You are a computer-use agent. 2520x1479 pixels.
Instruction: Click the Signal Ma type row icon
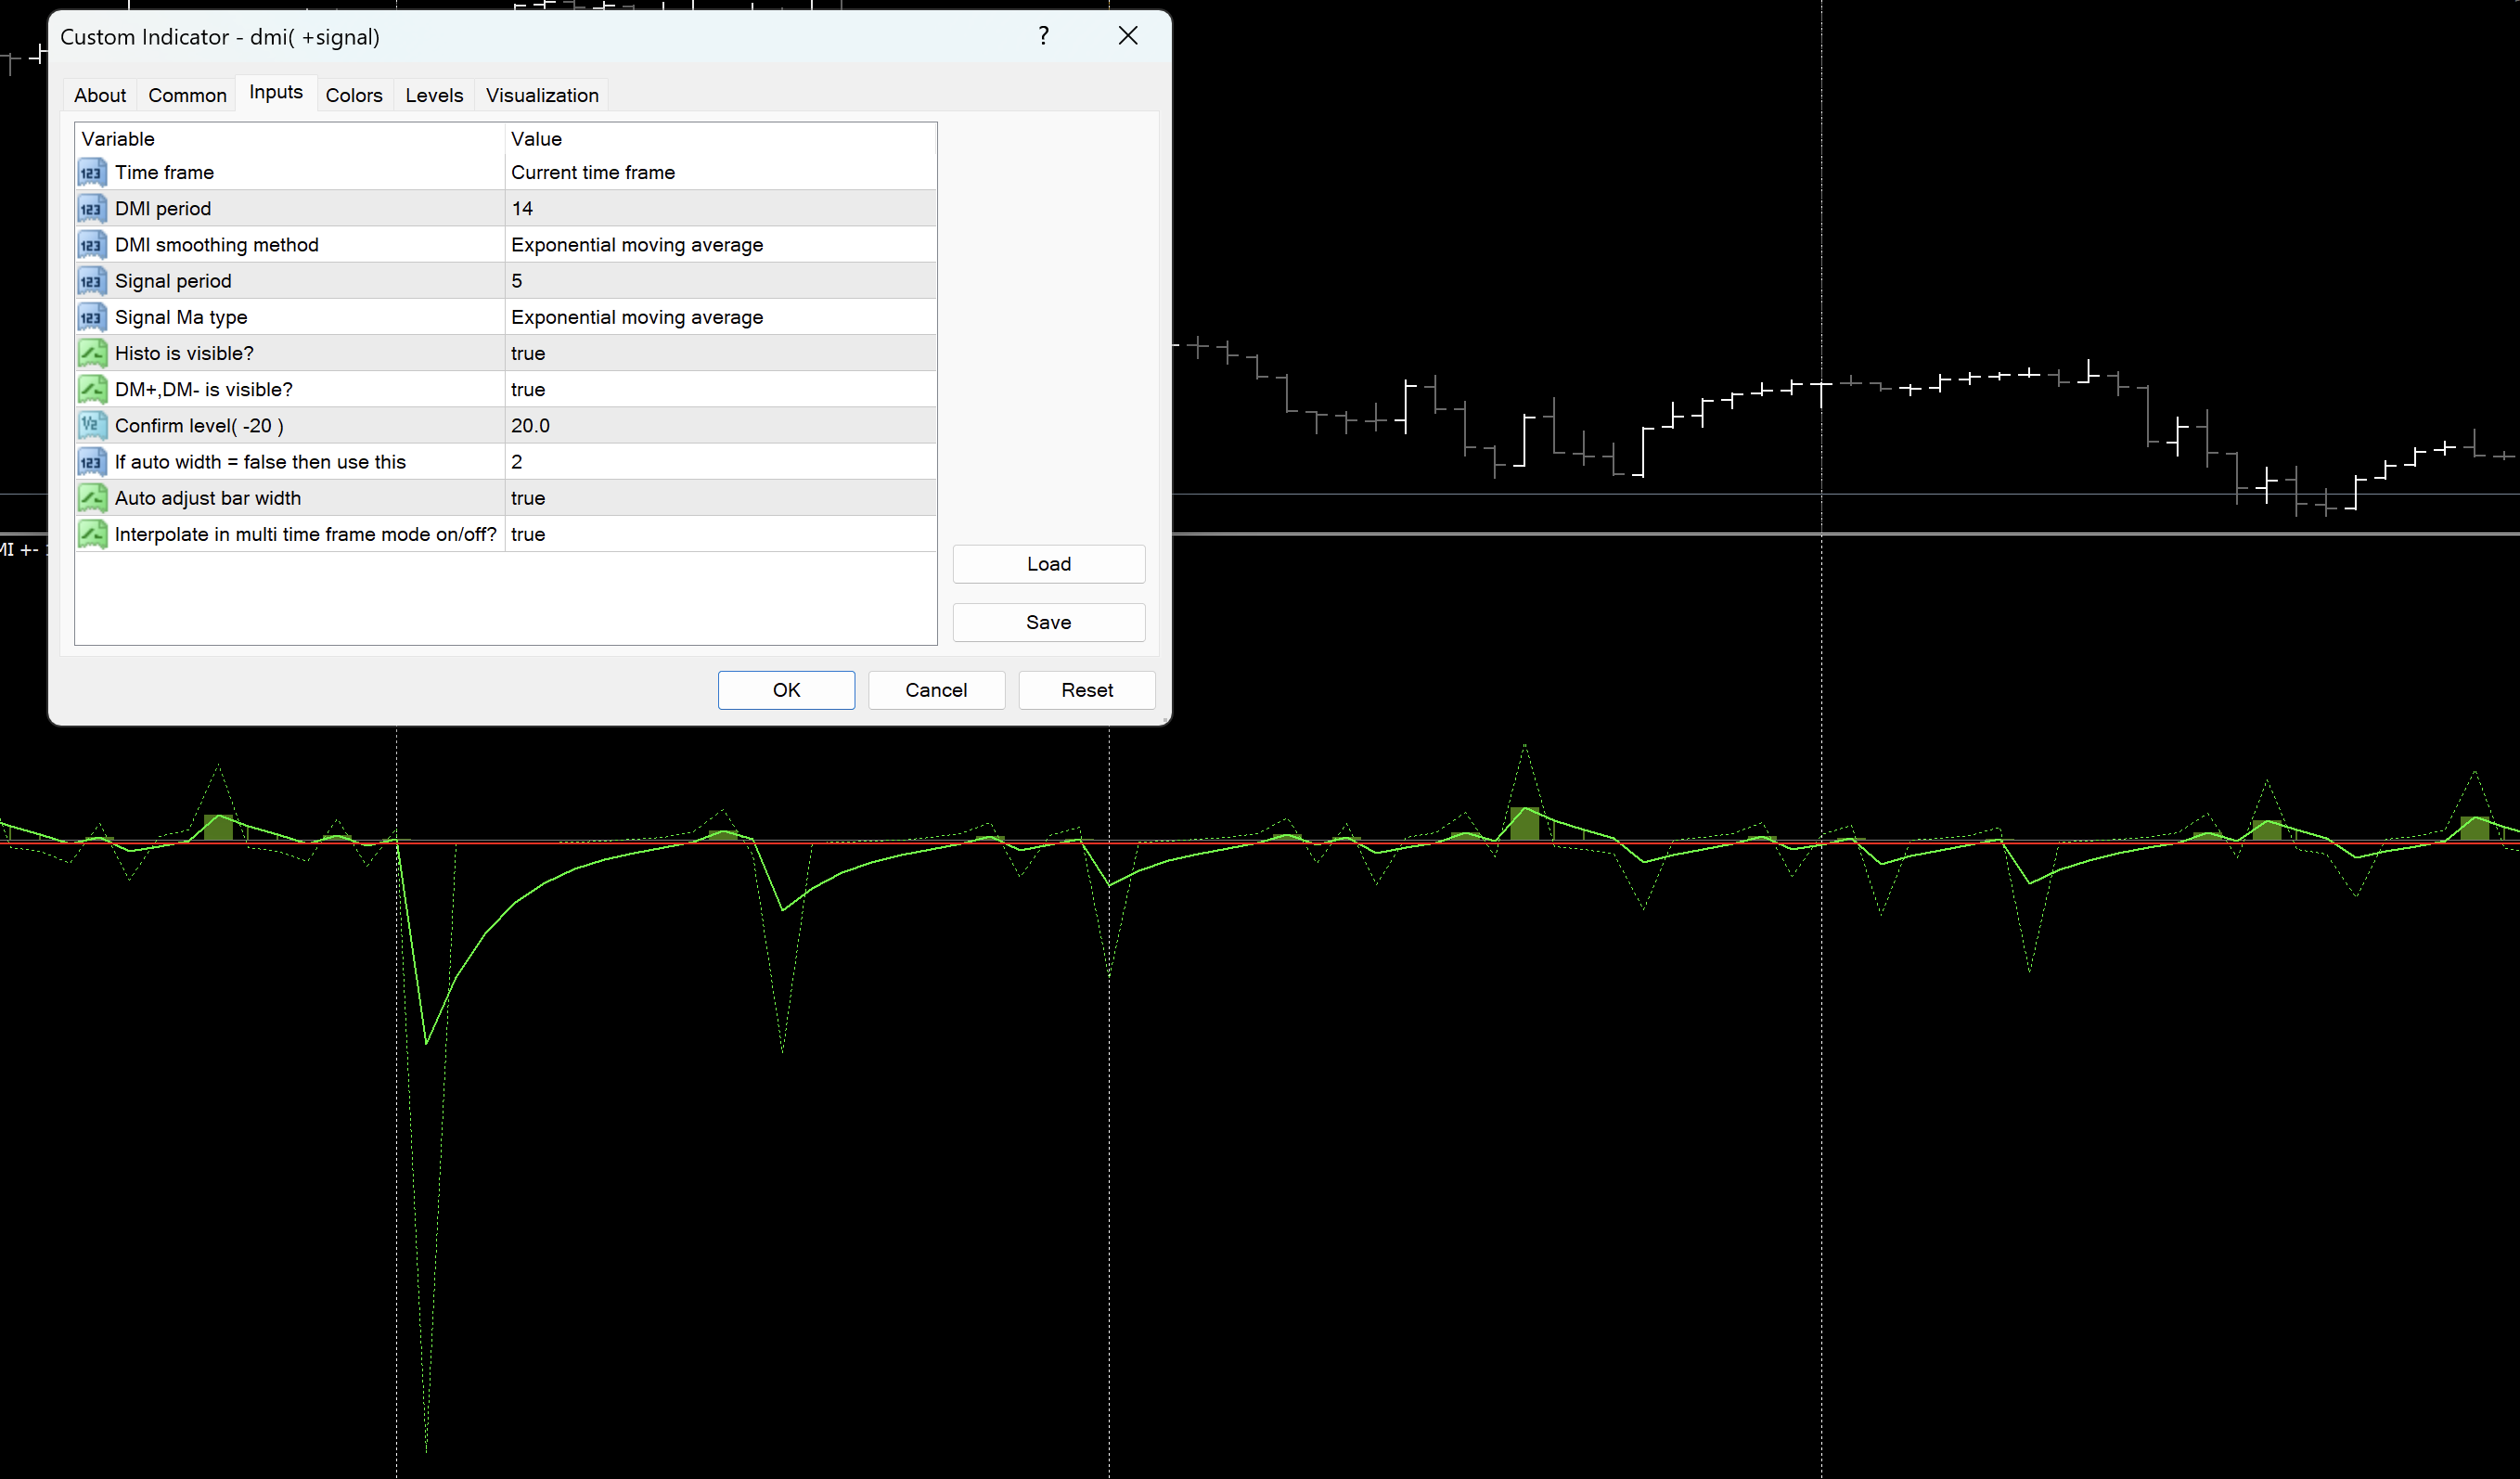(91, 317)
